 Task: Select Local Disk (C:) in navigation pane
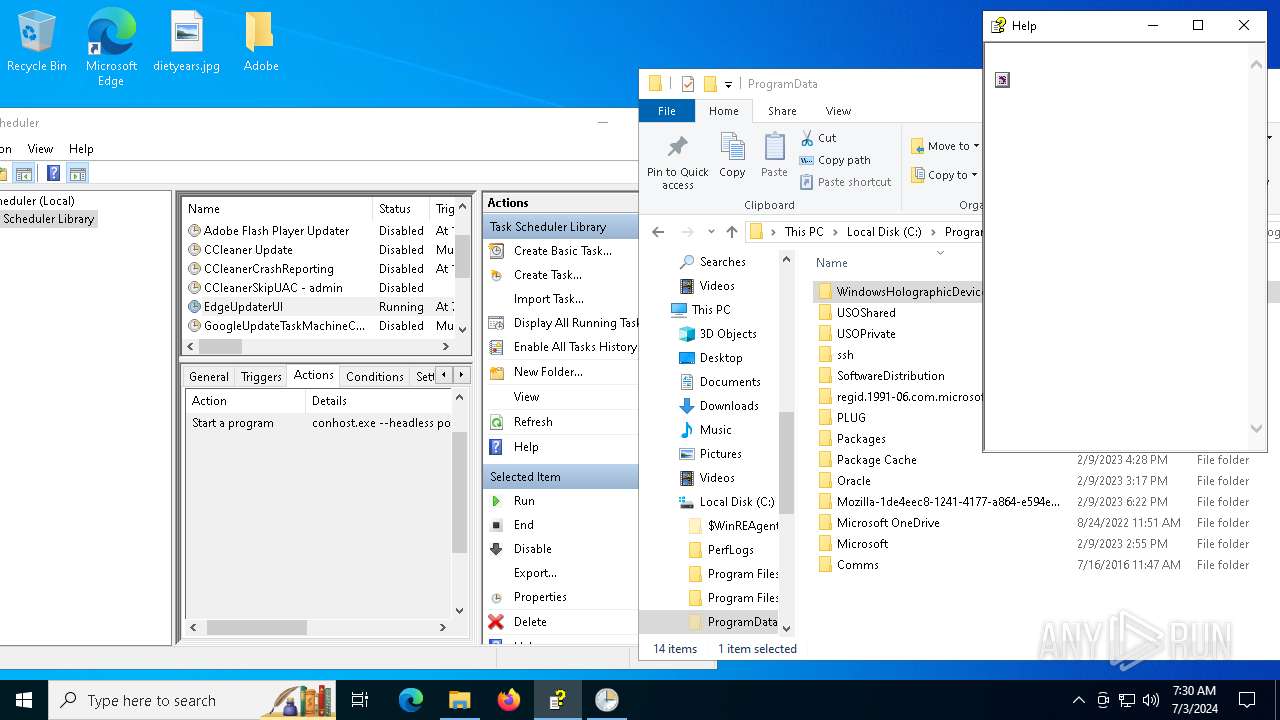point(737,502)
